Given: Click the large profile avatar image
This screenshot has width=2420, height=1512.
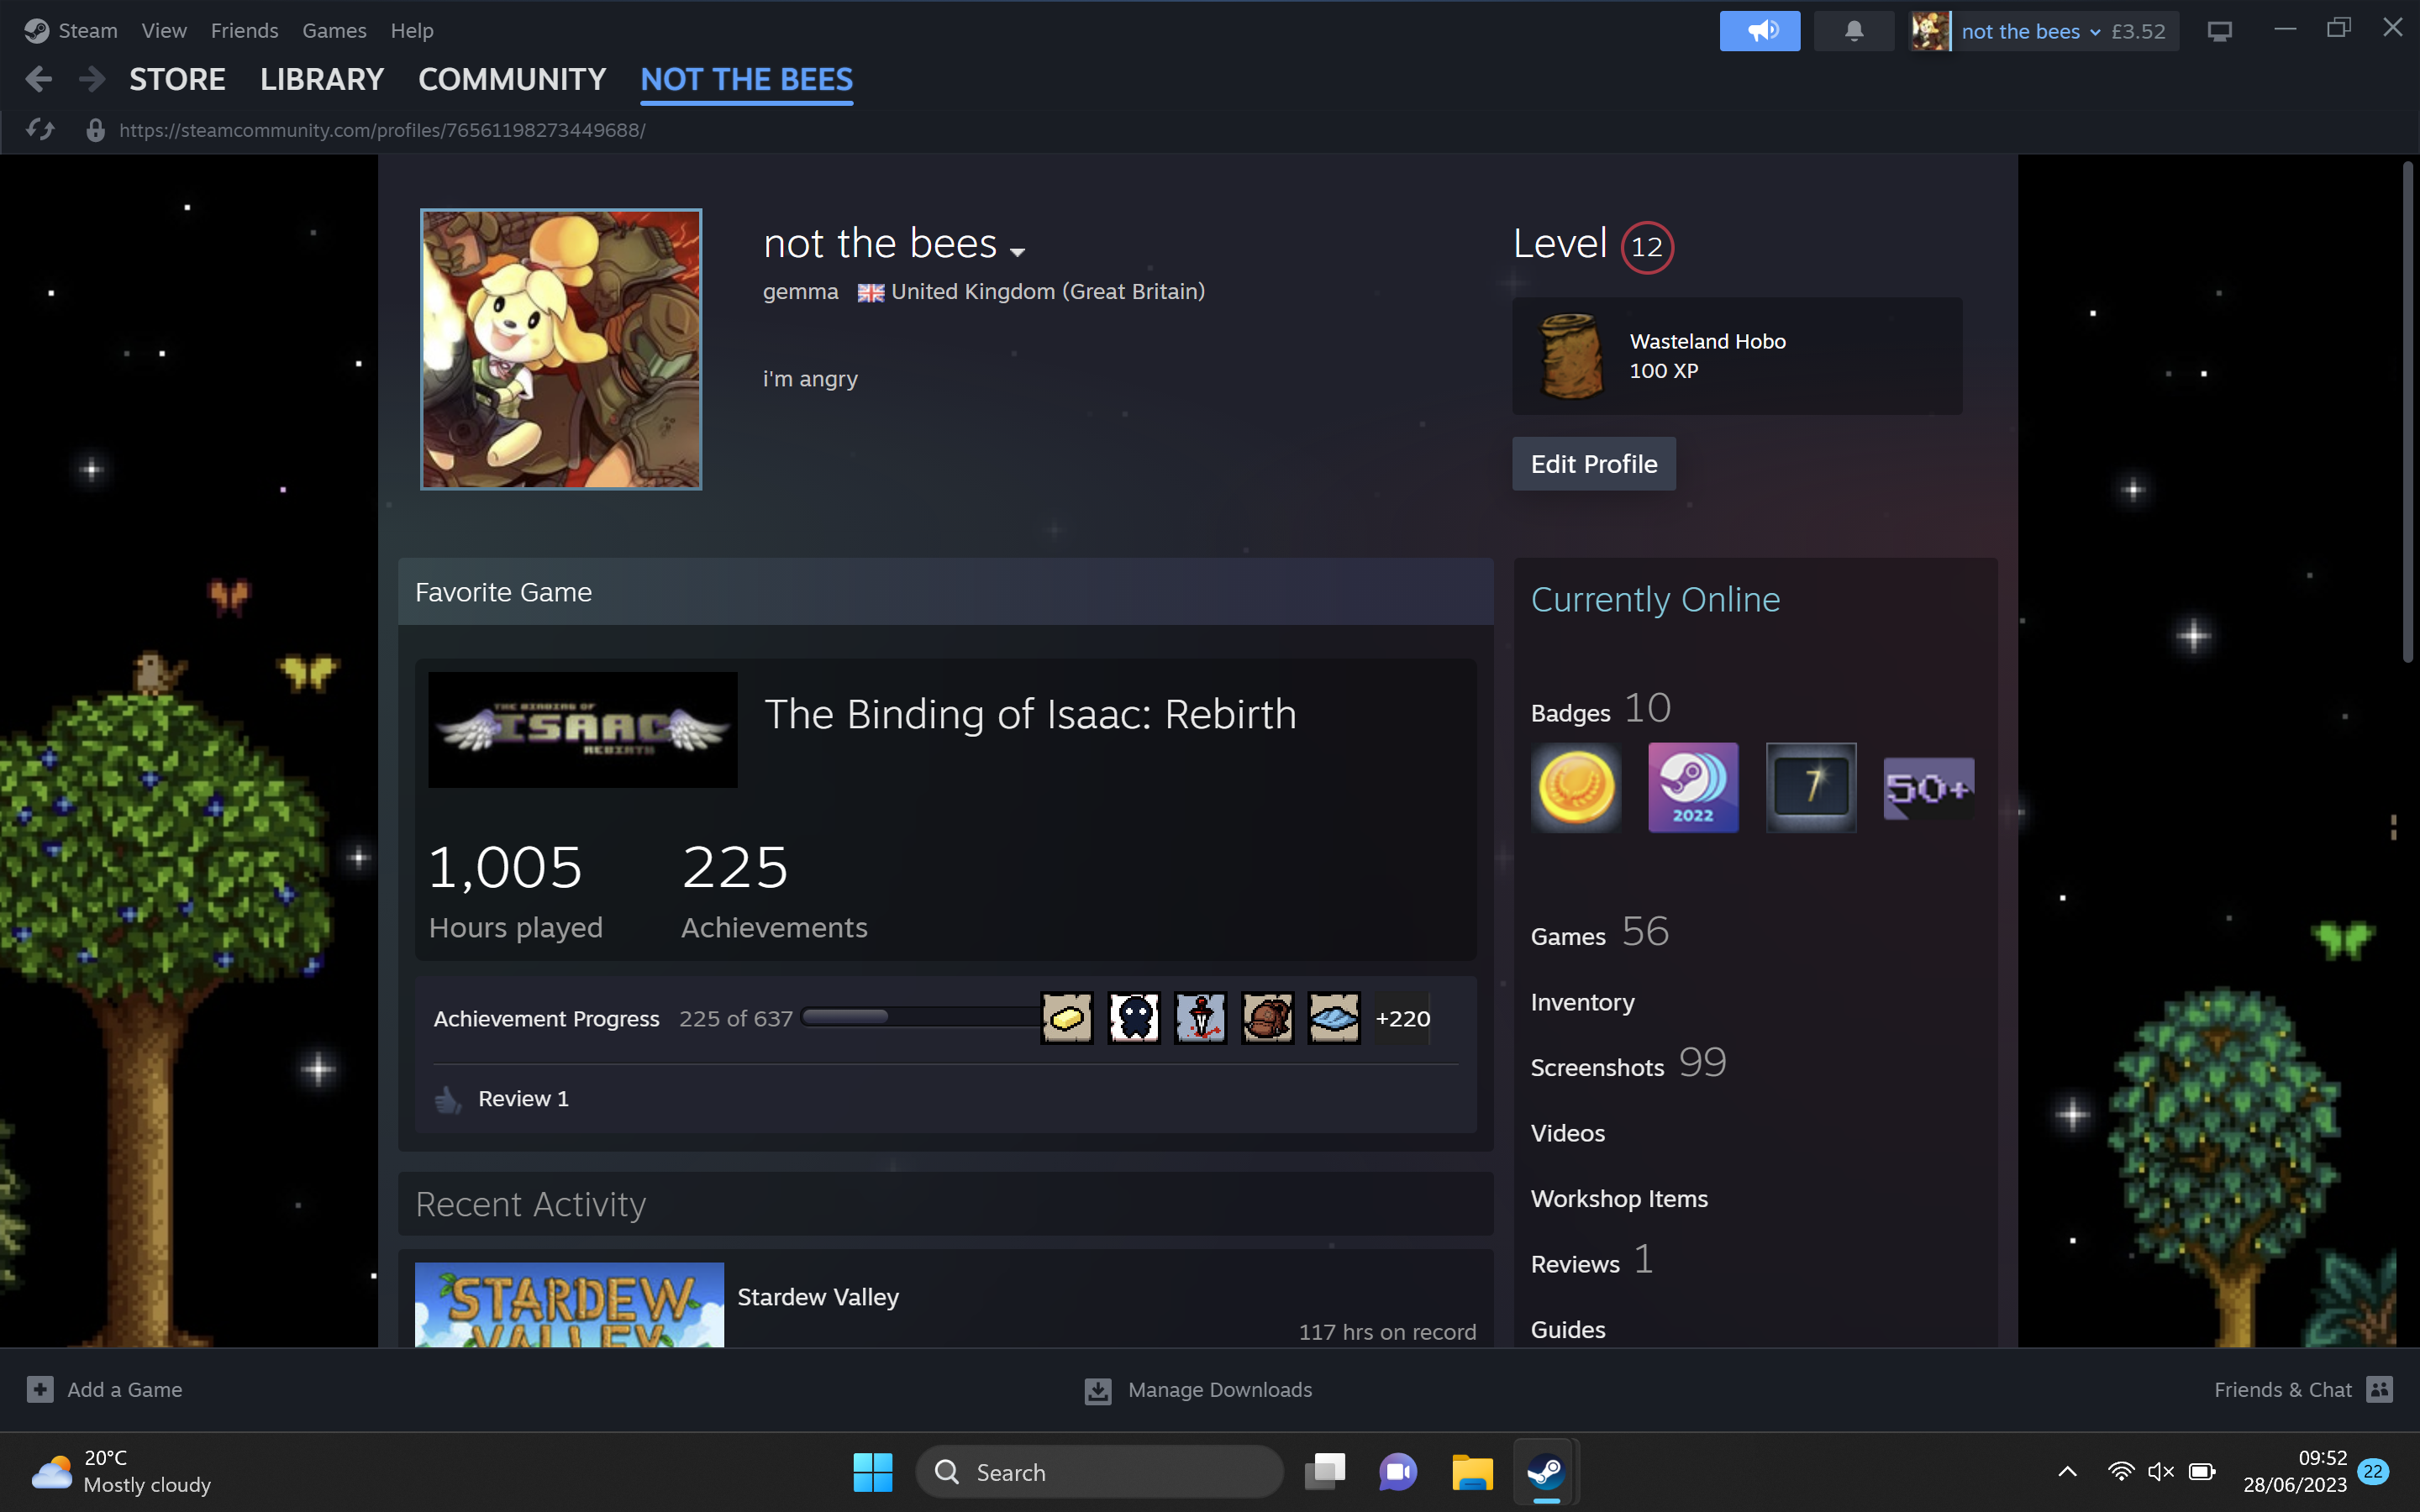Looking at the screenshot, I should pyautogui.click(x=561, y=349).
